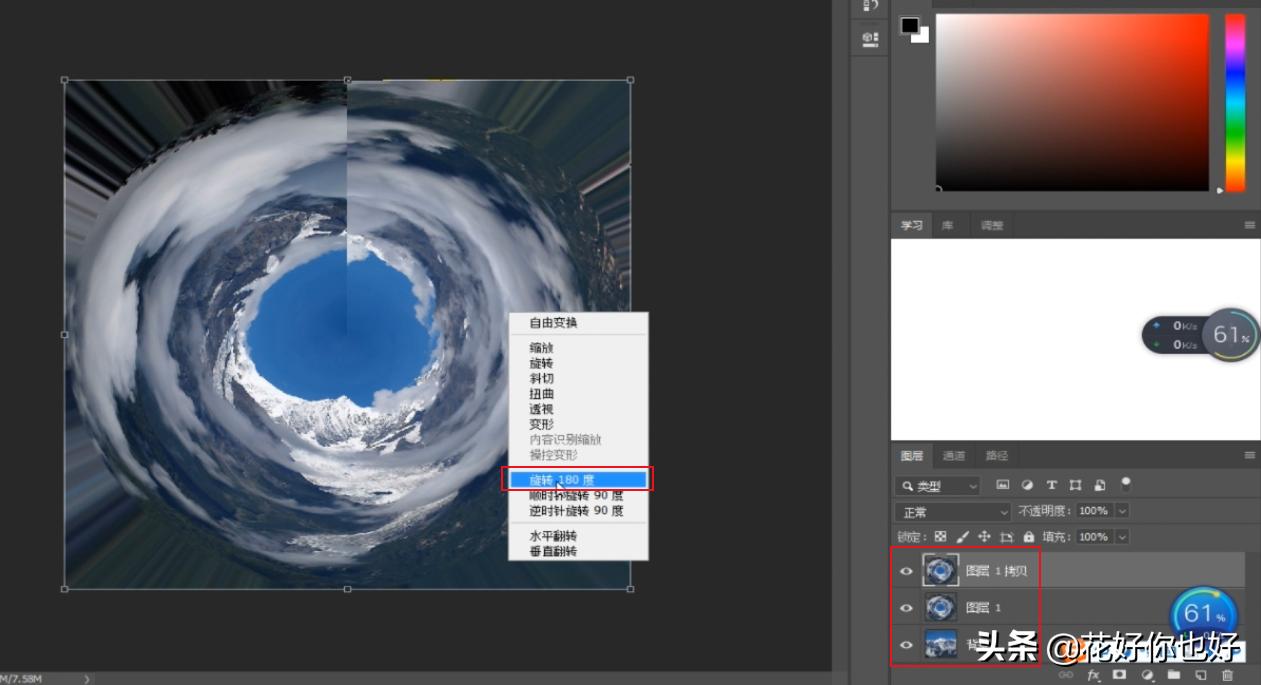Delete layer trash icon
1261x685 pixels.
pyautogui.click(x=1227, y=676)
